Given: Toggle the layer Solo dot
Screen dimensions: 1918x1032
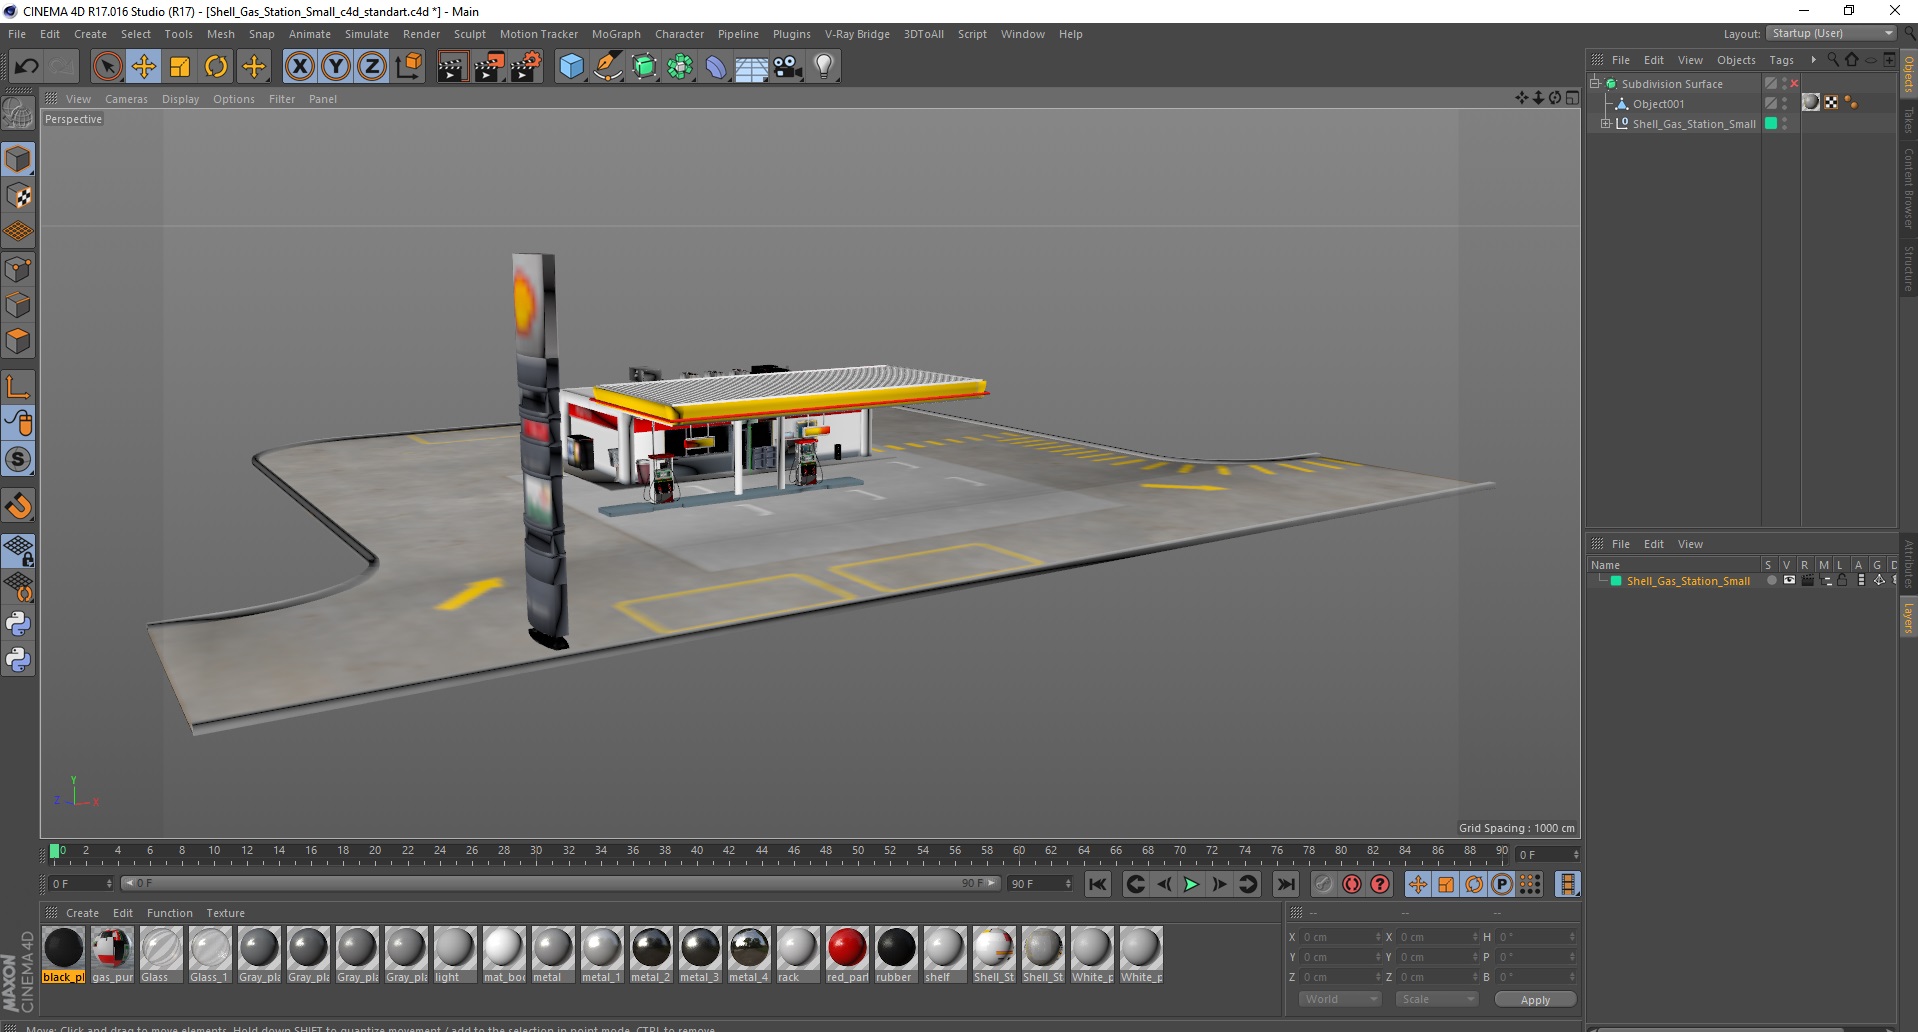Looking at the screenshot, I should pos(1771,581).
